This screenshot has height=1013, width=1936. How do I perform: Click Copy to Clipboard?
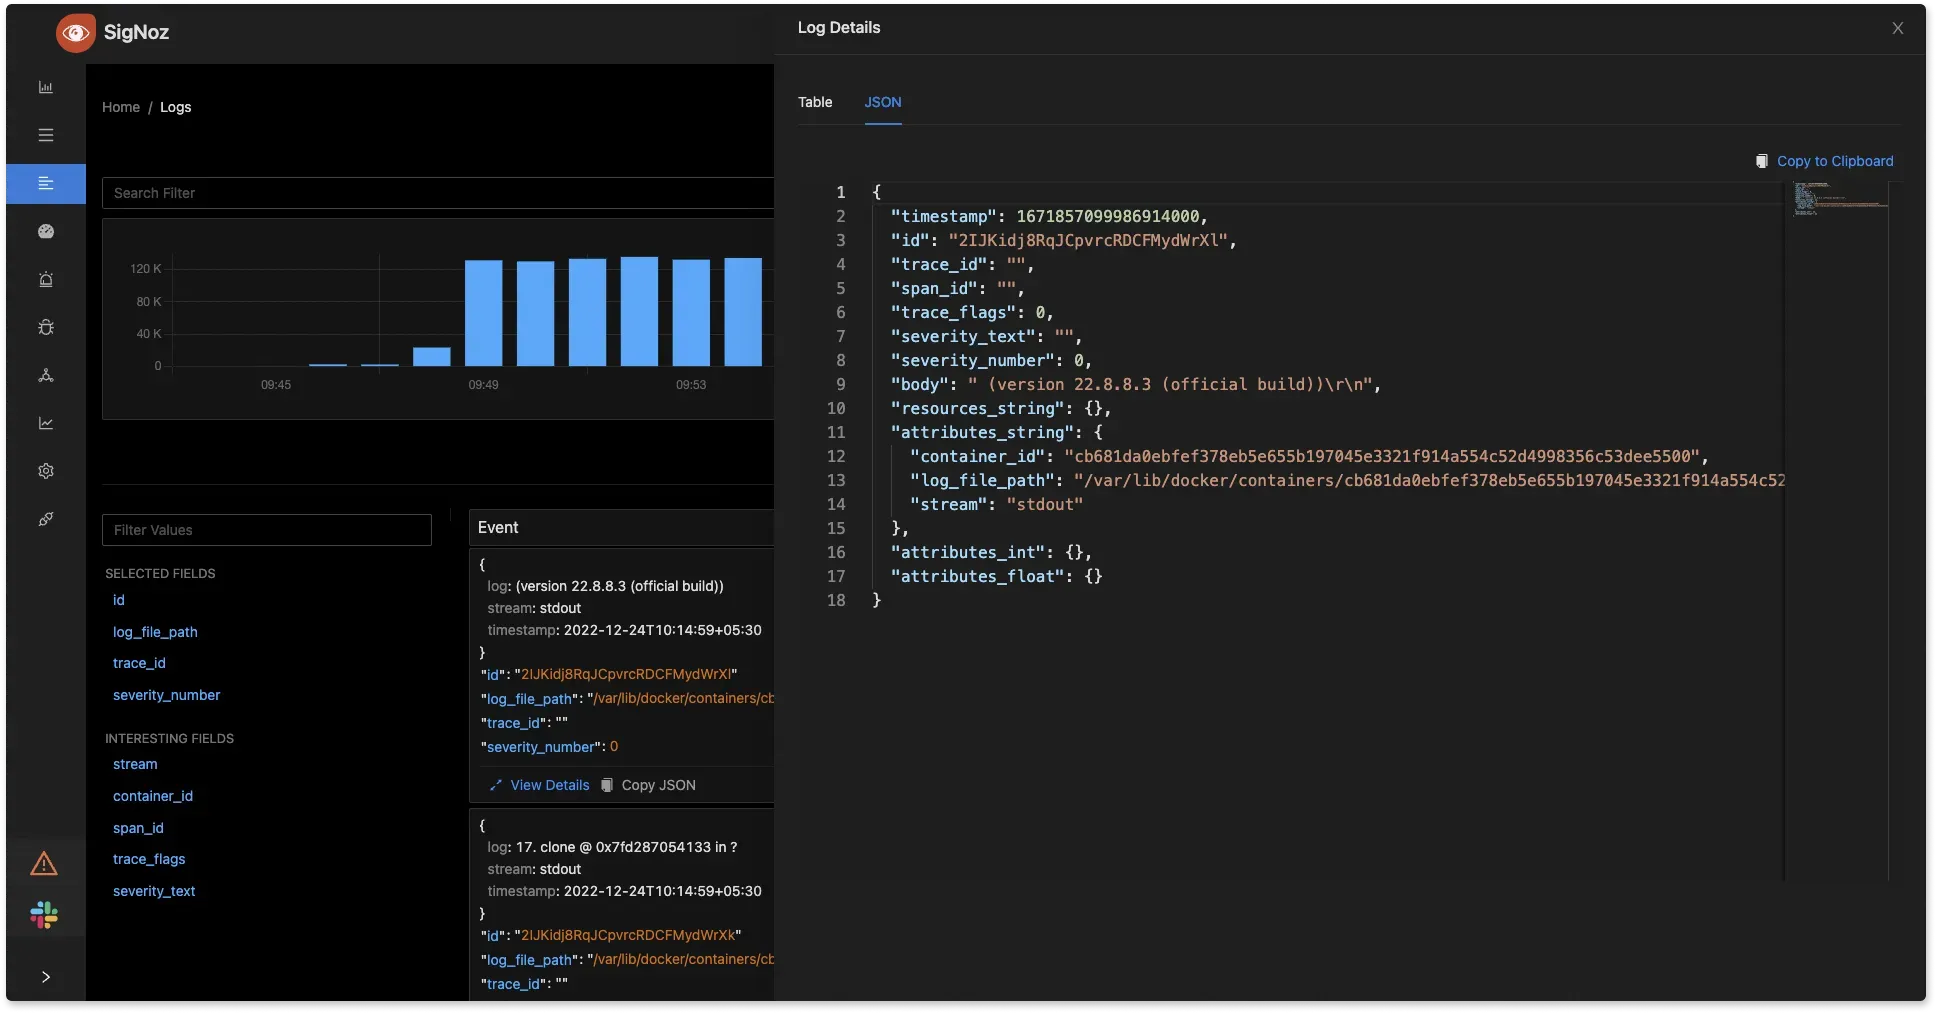(1825, 161)
